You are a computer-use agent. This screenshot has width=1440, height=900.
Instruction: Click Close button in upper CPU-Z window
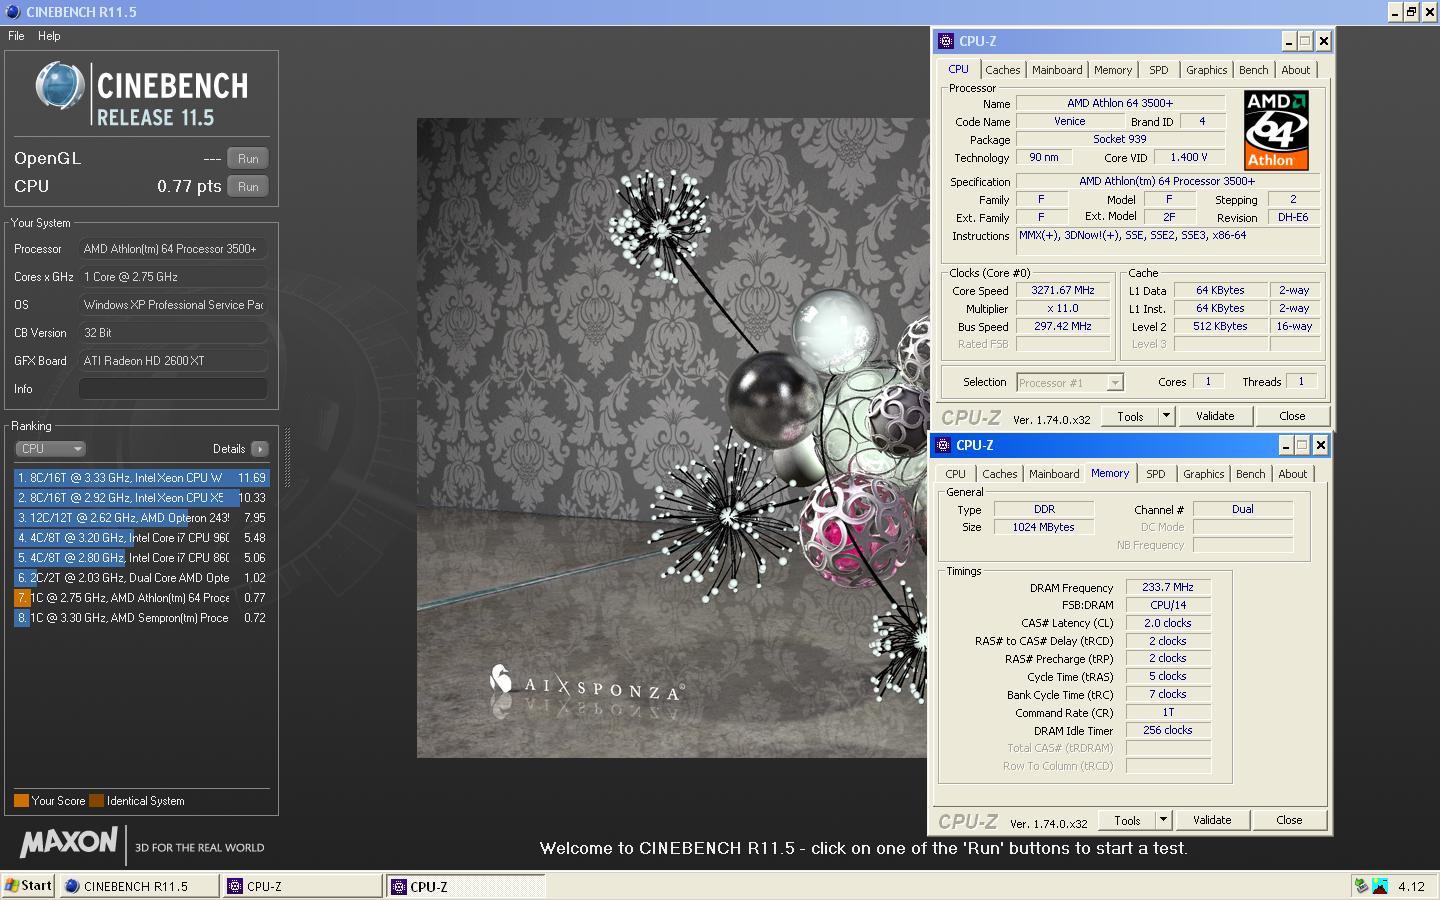pyautogui.click(x=1292, y=417)
